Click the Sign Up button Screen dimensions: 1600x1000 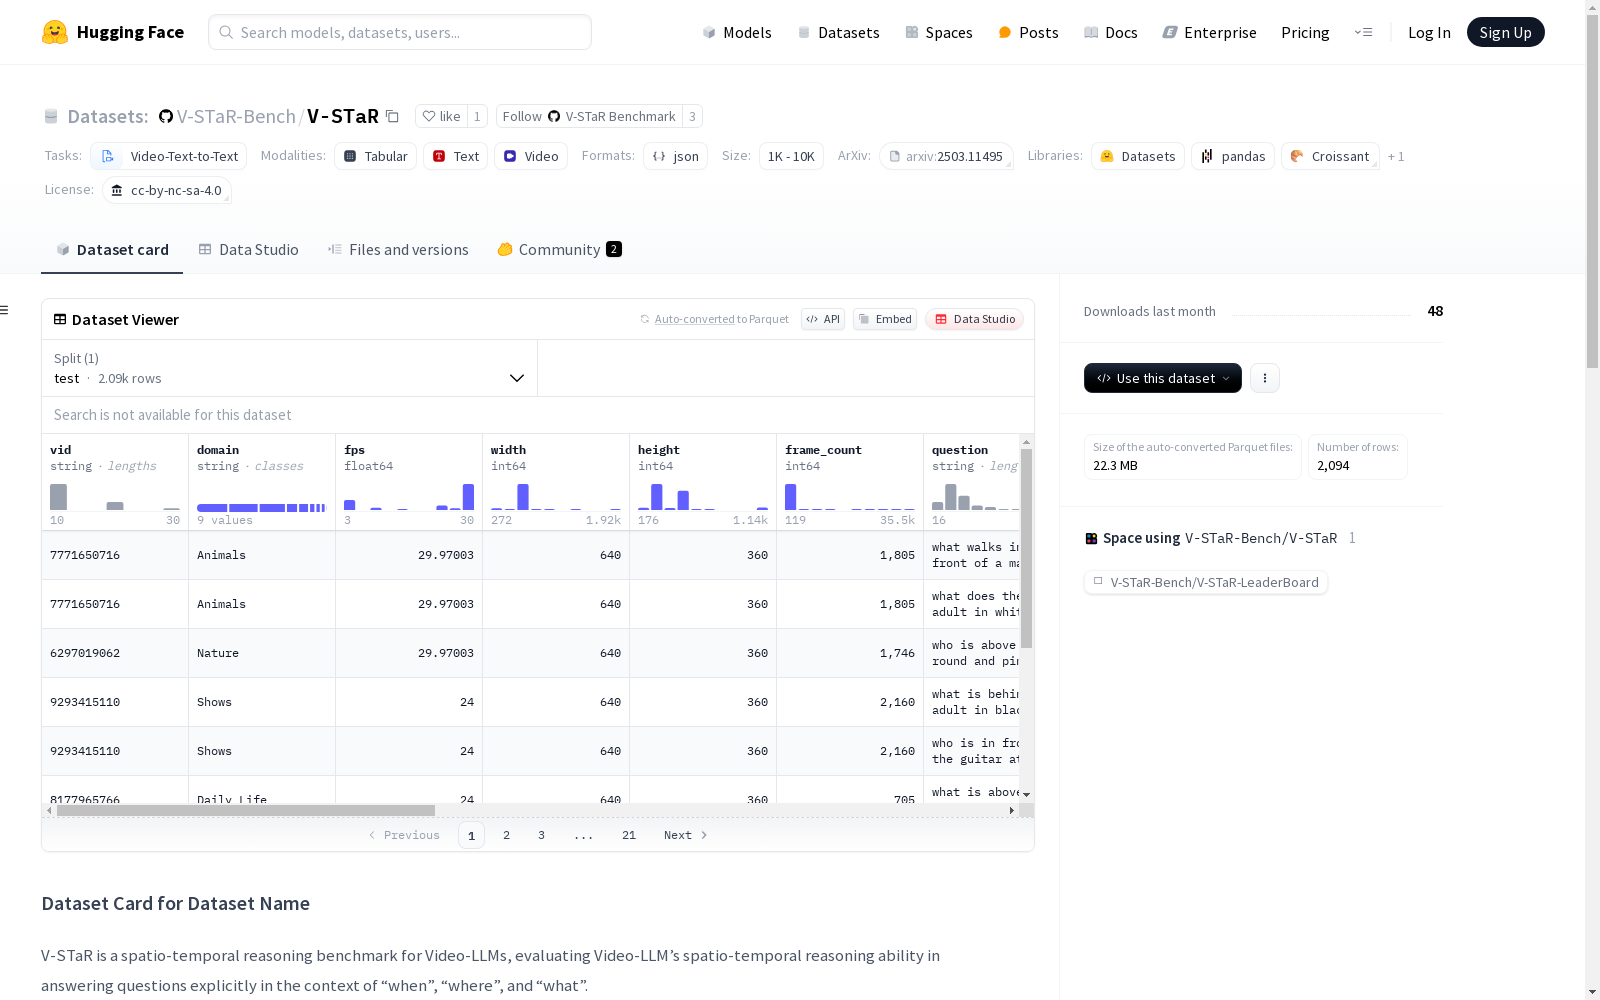(x=1506, y=32)
